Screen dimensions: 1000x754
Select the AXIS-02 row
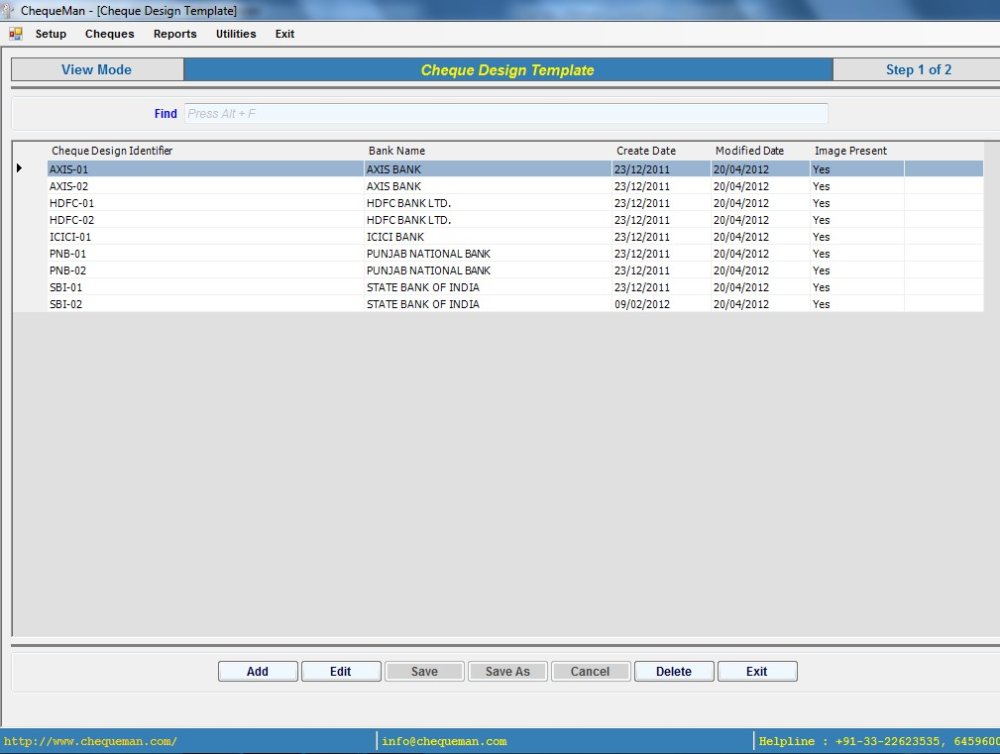(515, 186)
